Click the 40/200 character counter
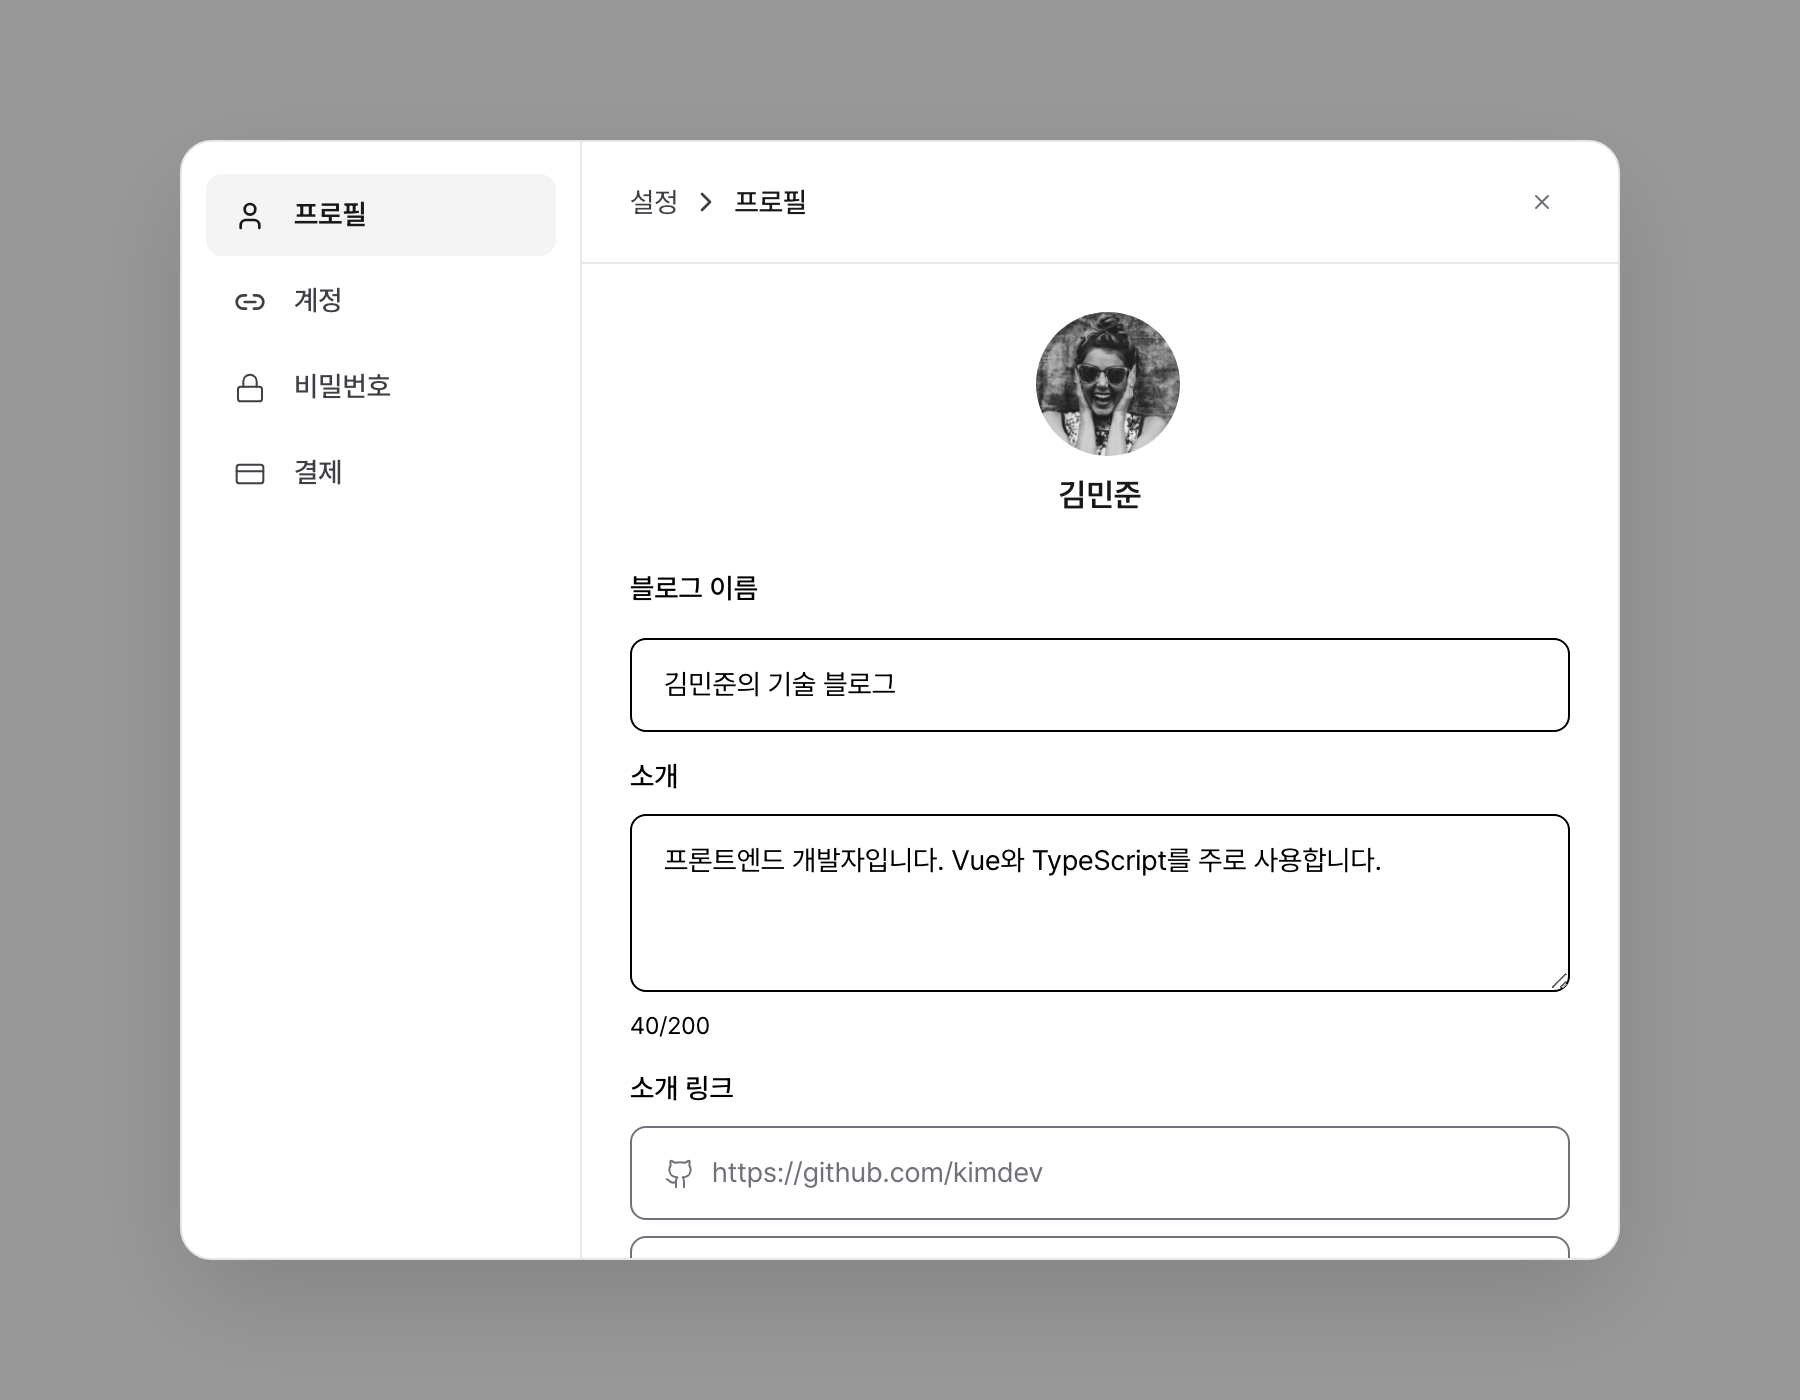 coord(668,1025)
